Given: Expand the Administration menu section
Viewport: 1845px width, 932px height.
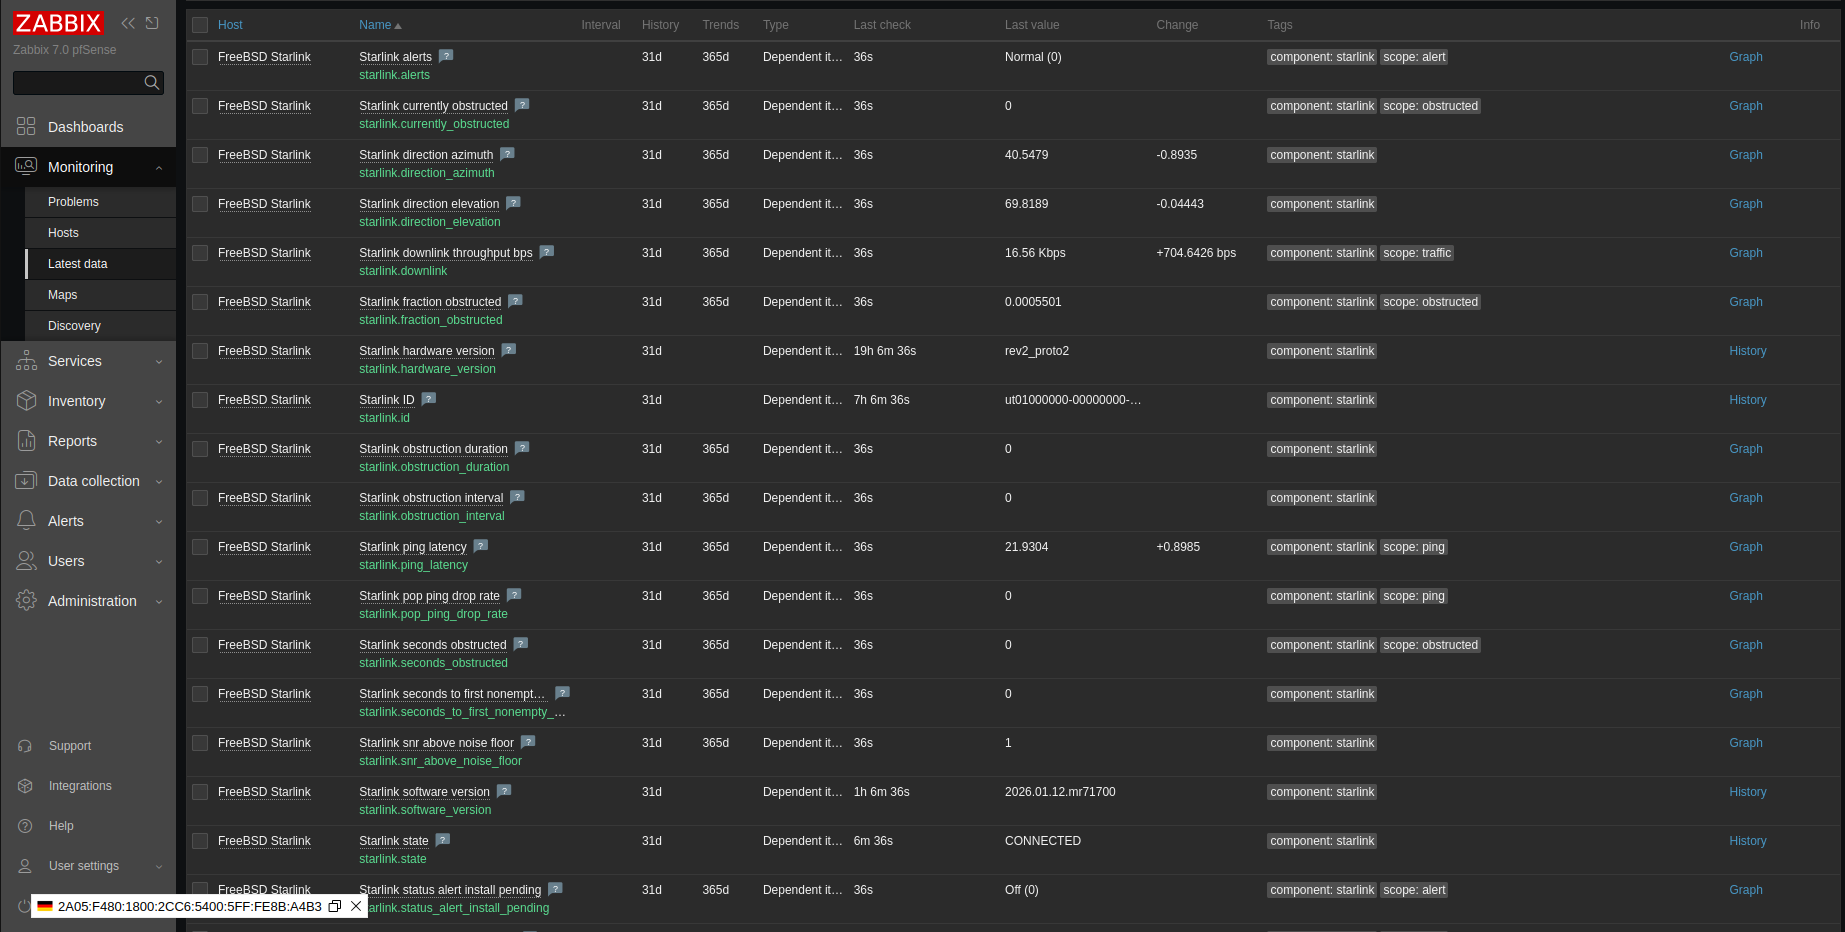Looking at the screenshot, I should click(88, 601).
